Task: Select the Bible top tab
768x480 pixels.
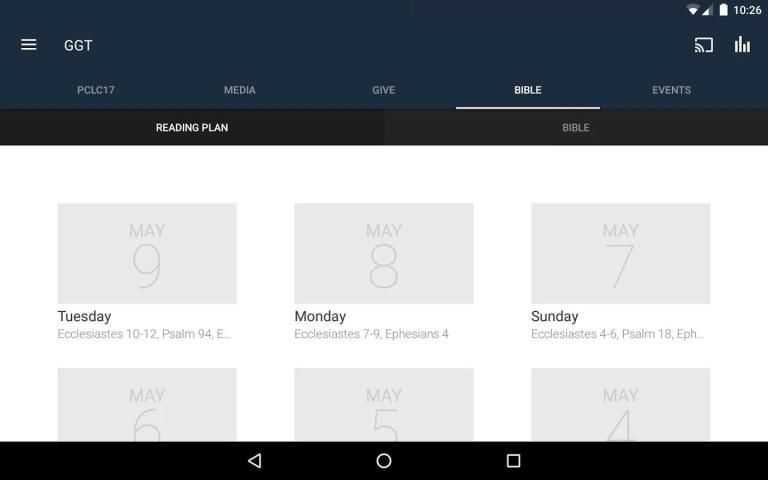Action: tap(528, 90)
